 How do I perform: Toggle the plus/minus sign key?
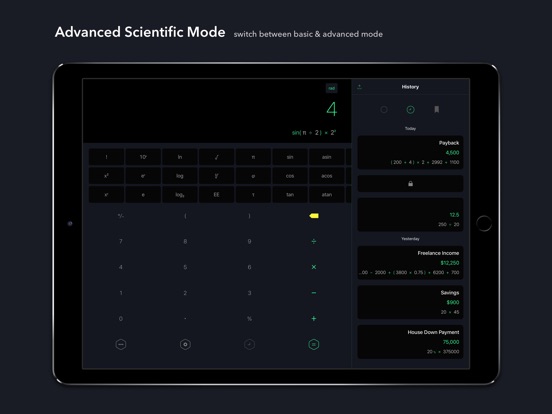click(121, 216)
